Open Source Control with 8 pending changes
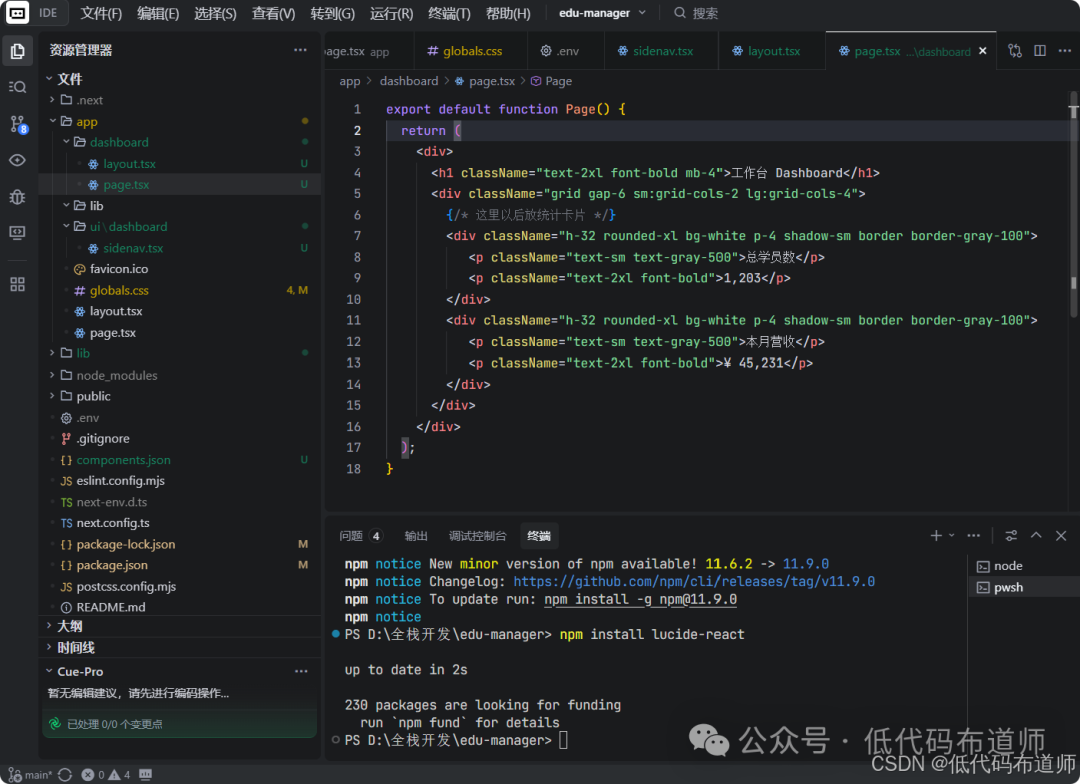This screenshot has width=1080, height=784. 17,124
